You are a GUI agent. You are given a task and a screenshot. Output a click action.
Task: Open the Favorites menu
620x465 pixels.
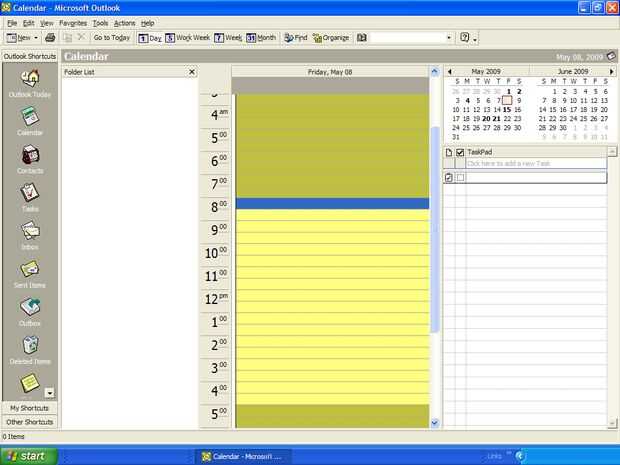click(73, 23)
